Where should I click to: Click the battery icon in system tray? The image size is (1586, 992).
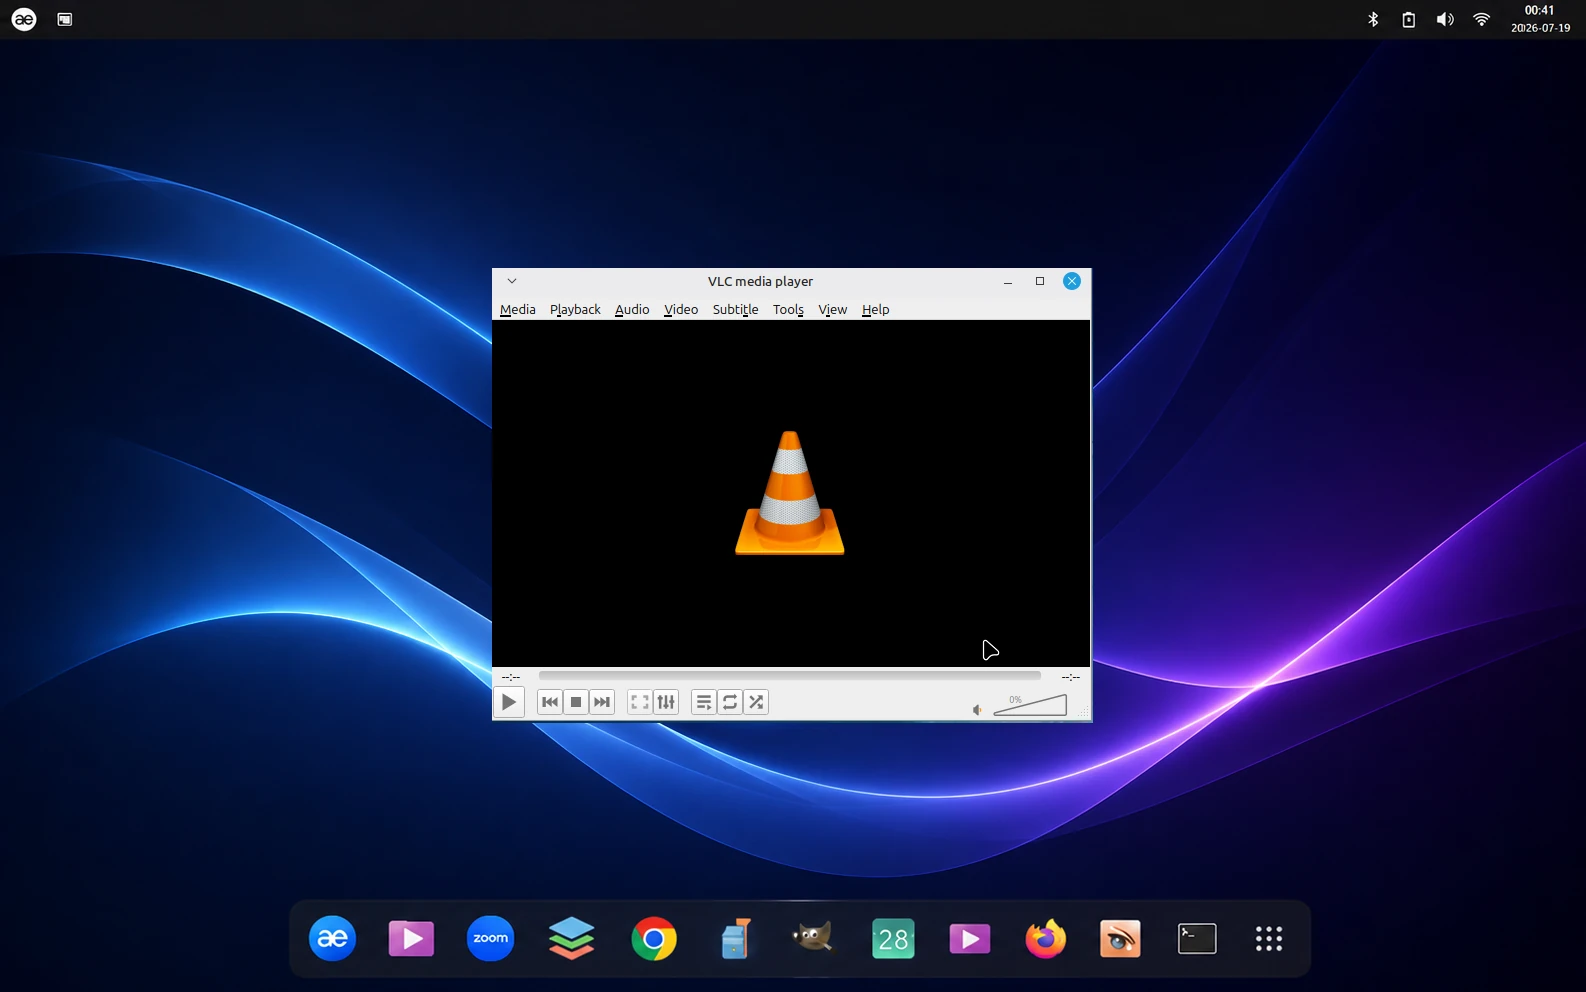[1409, 19]
